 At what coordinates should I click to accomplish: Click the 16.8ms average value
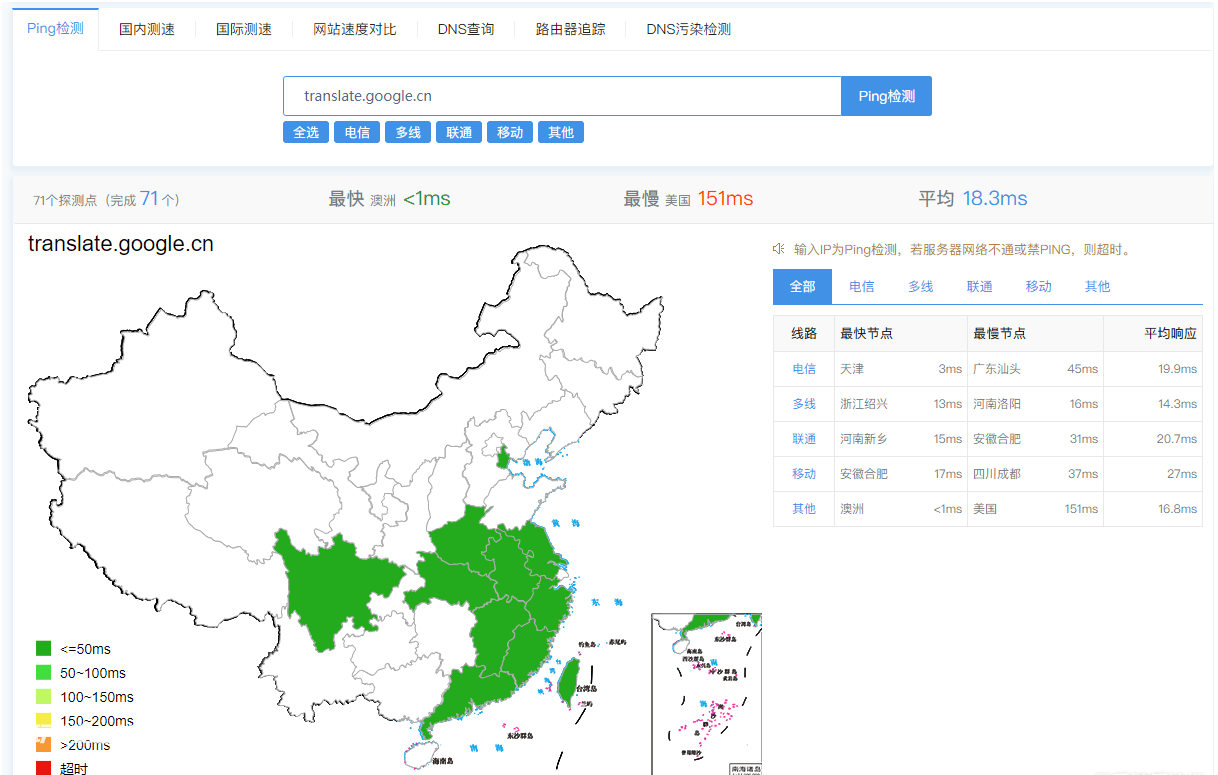coord(1177,509)
